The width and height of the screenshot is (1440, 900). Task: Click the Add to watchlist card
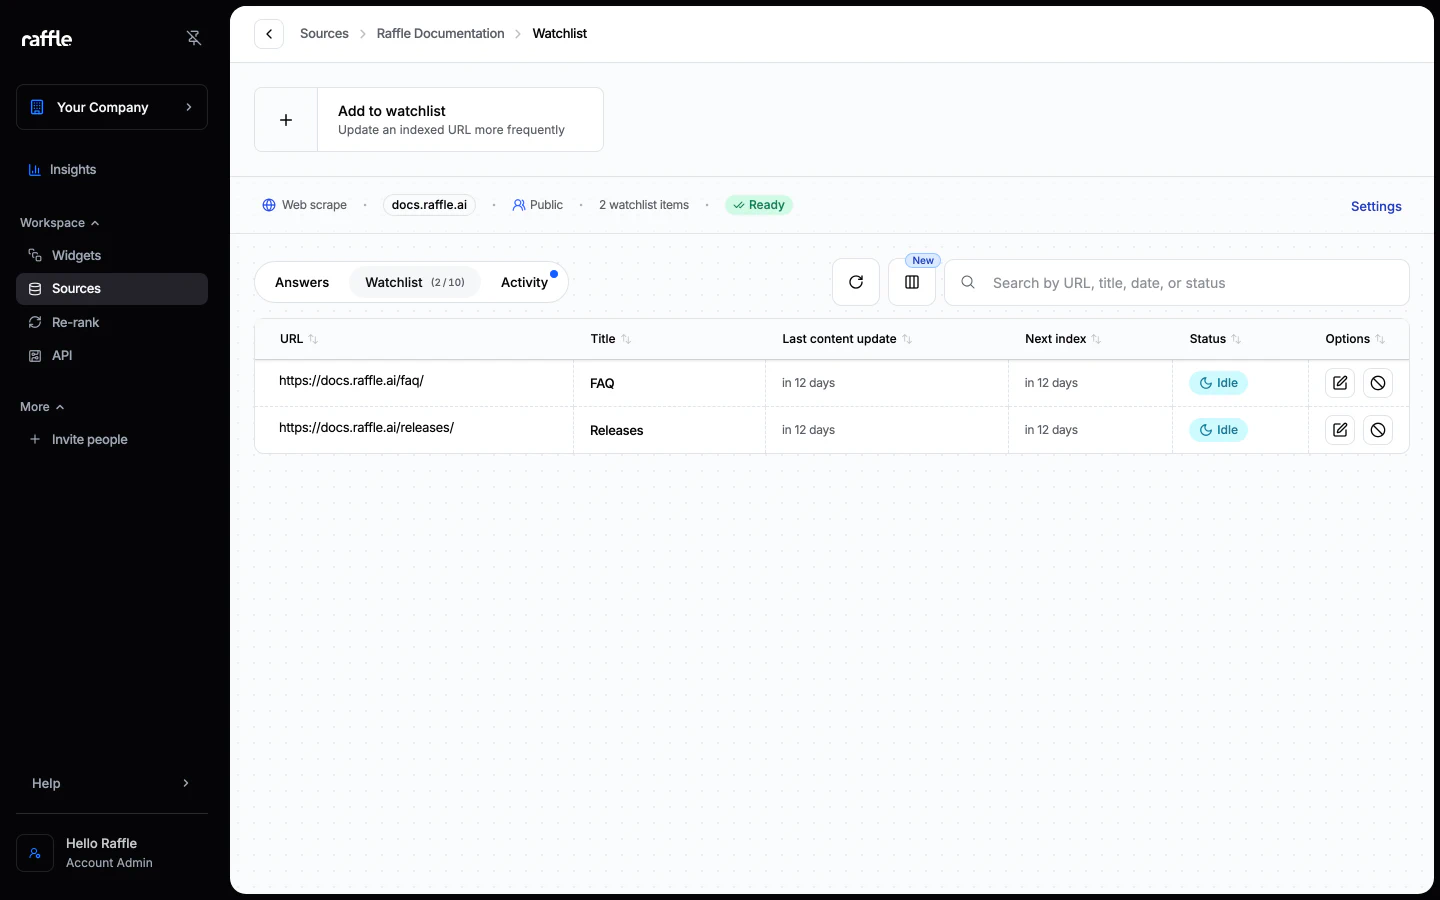tap(429, 120)
